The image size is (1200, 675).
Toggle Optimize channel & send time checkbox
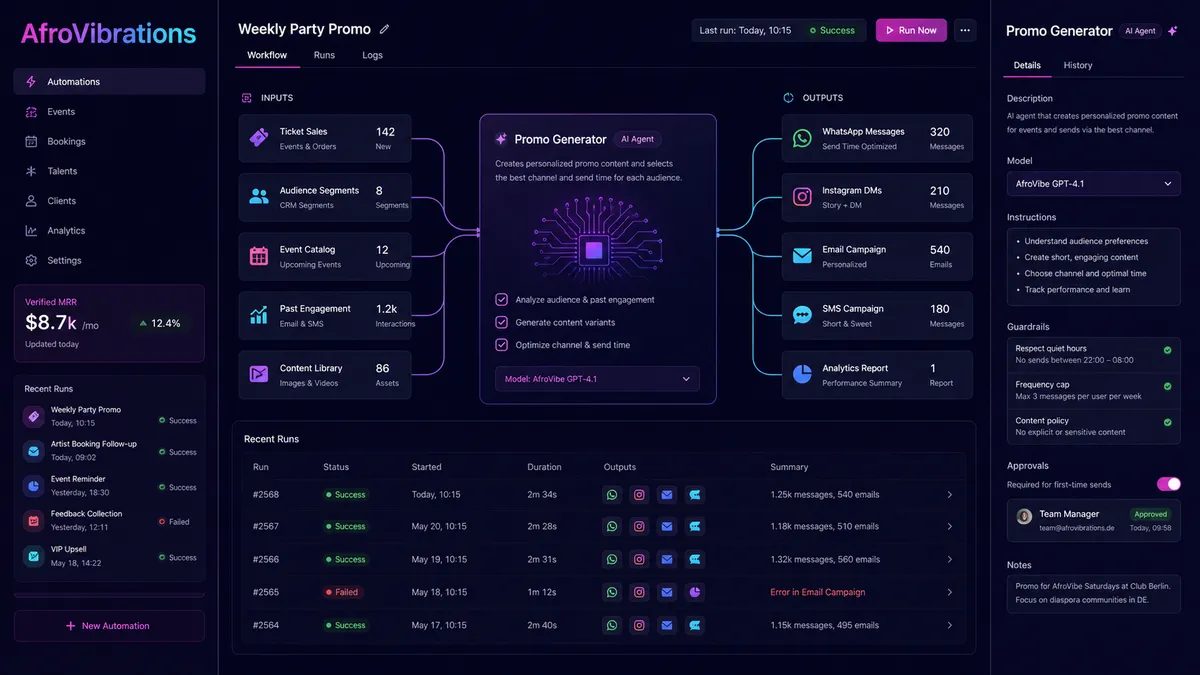(502, 345)
